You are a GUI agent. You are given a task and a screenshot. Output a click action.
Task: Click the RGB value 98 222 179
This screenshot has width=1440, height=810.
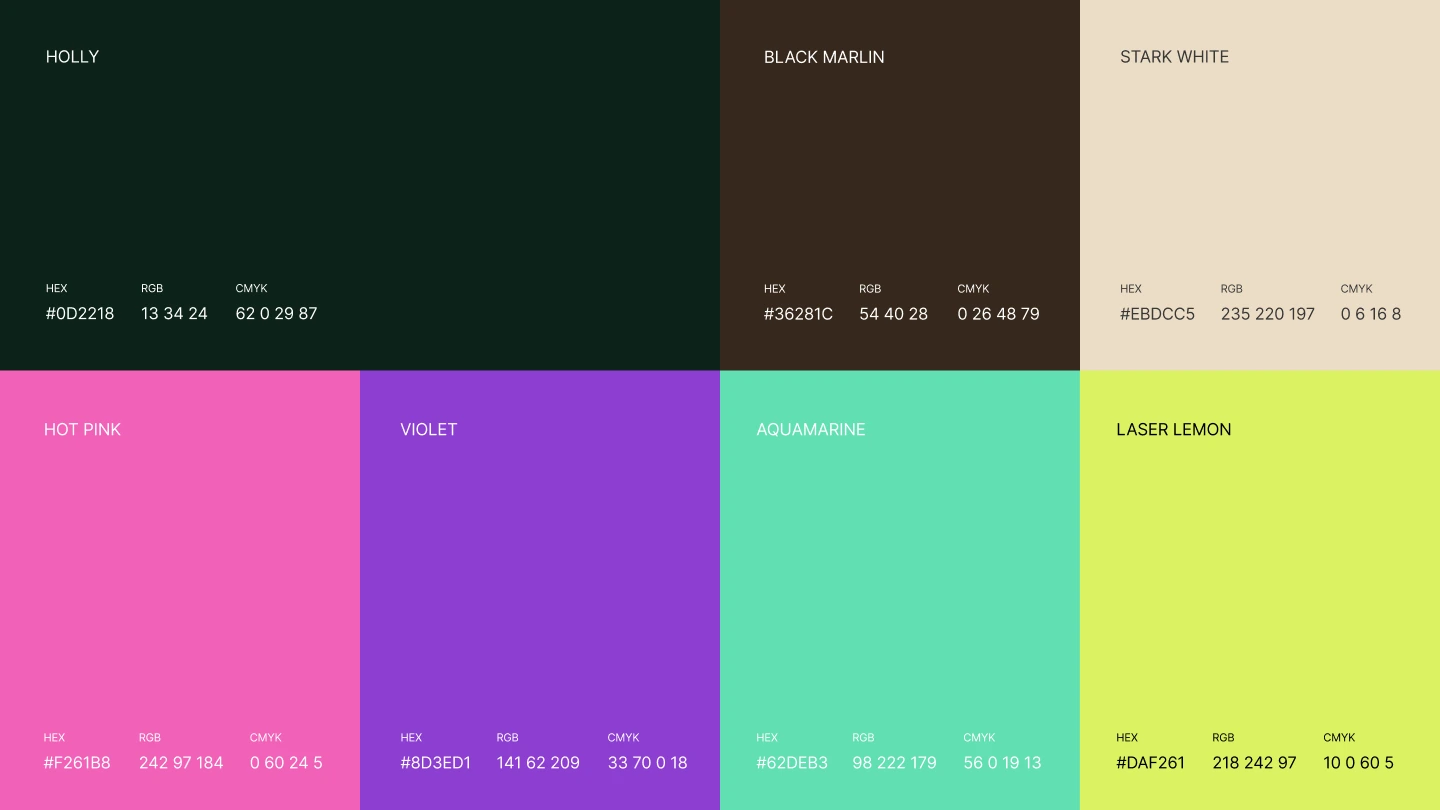tap(894, 763)
